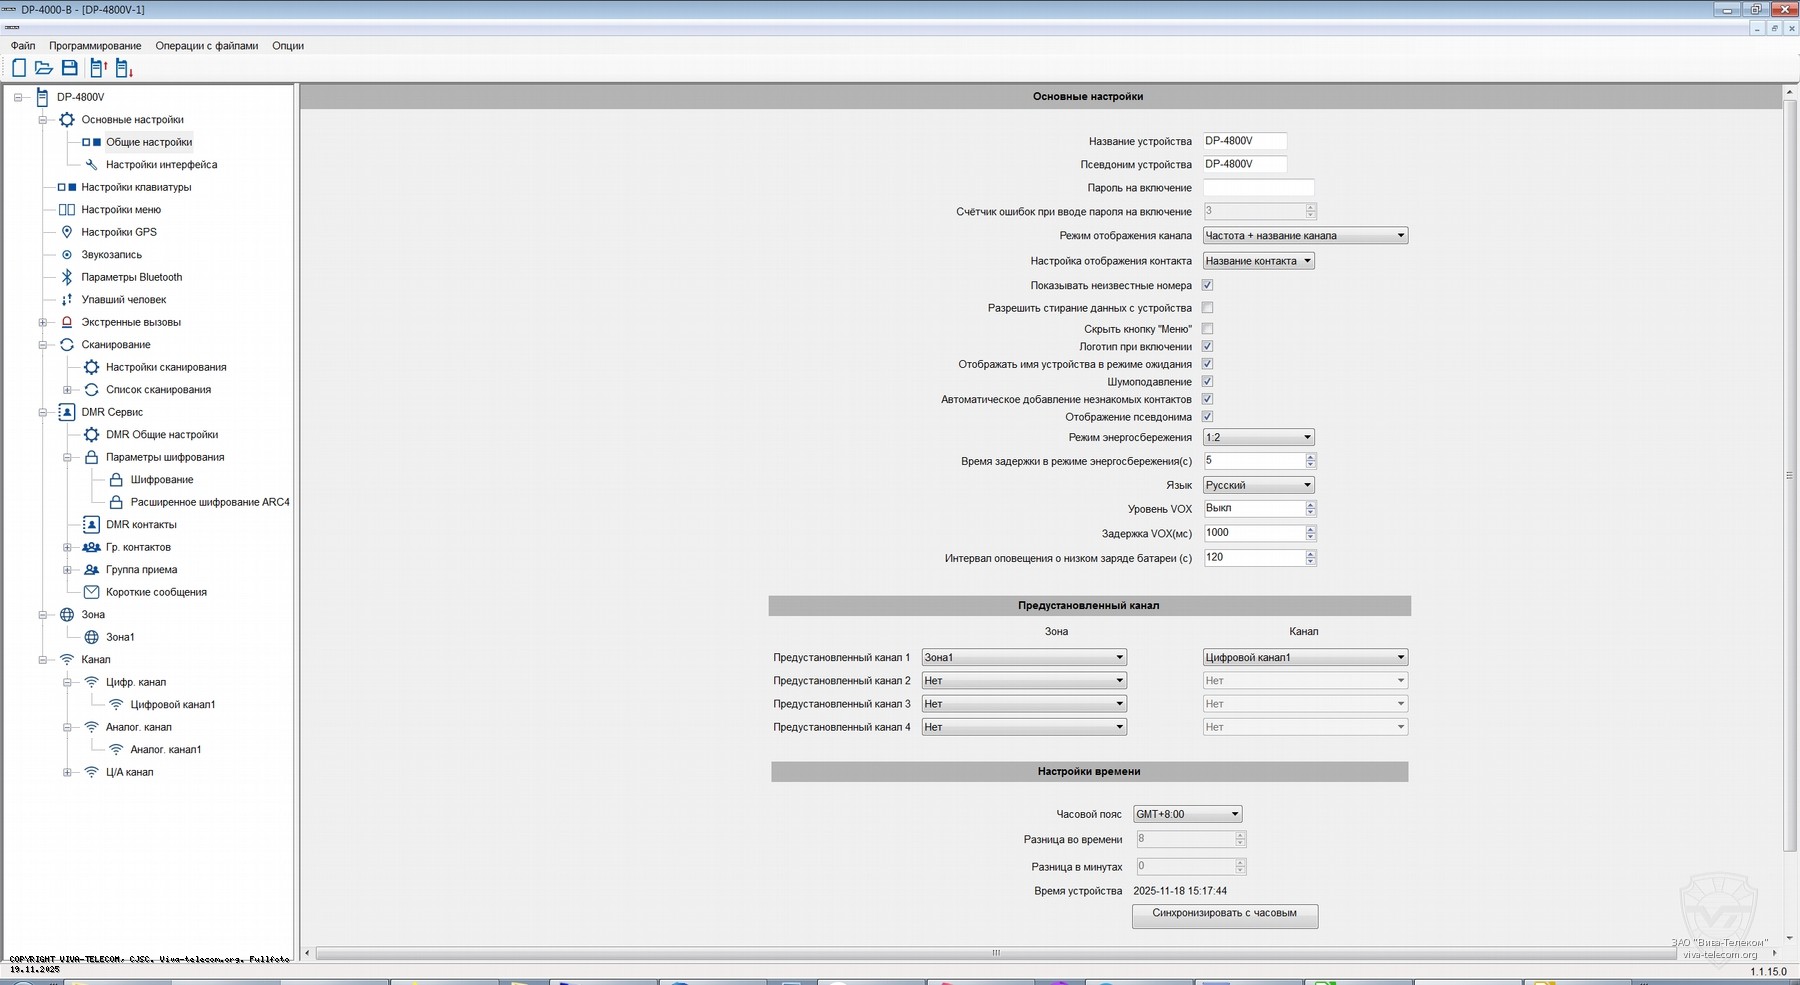Increase Задержка VOX value with up arrow
The image size is (1800, 985).
click(x=1311, y=529)
